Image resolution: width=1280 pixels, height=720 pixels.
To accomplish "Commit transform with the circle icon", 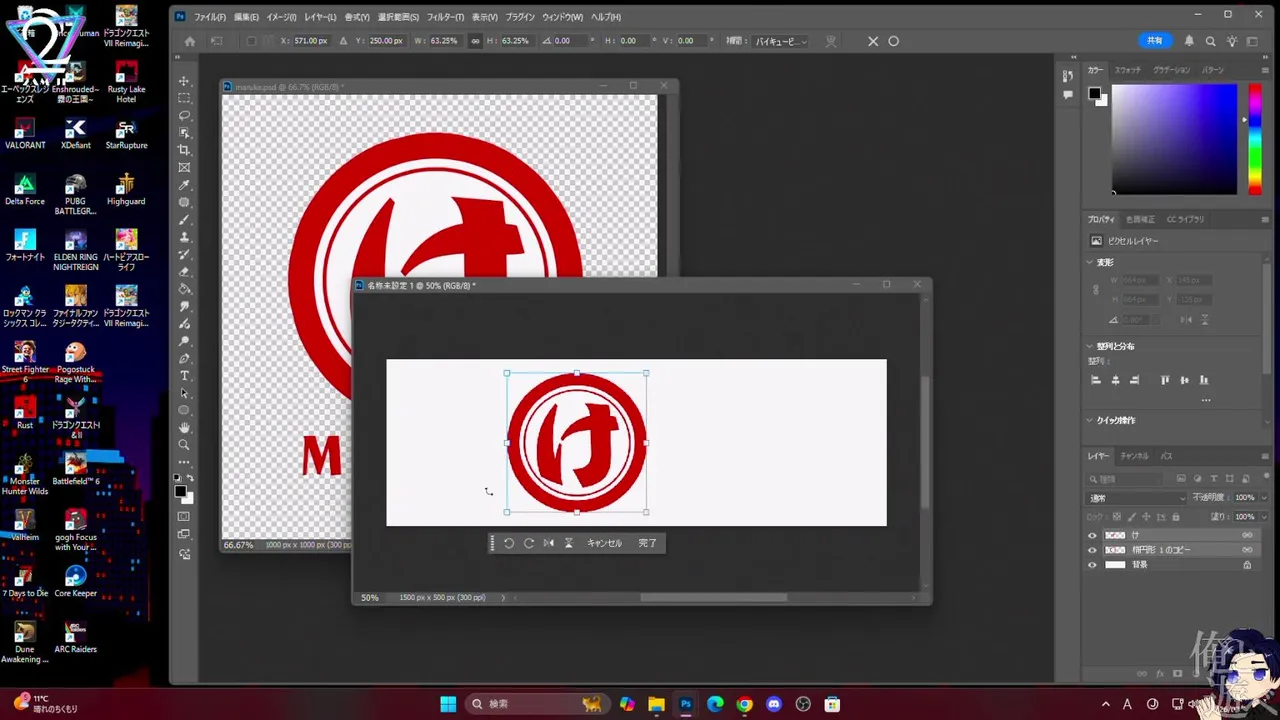I will [x=894, y=41].
